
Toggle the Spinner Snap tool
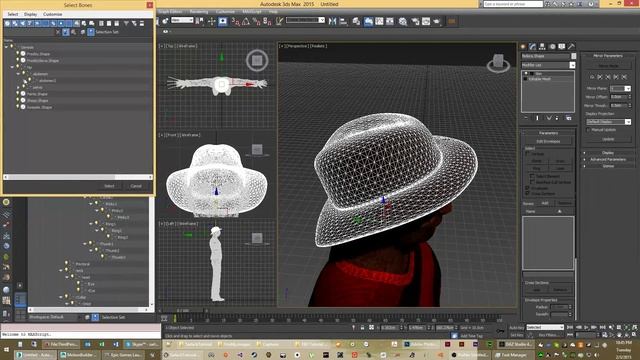[x=267, y=22]
